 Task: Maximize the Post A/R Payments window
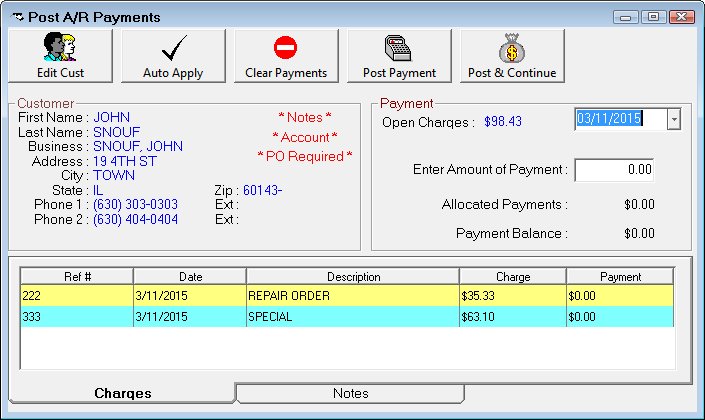click(x=653, y=17)
